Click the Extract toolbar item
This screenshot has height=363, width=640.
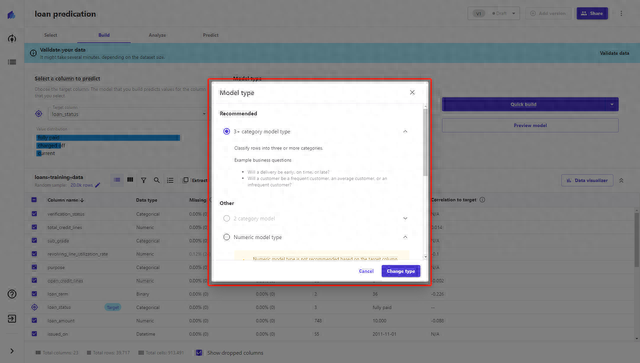pos(196,180)
